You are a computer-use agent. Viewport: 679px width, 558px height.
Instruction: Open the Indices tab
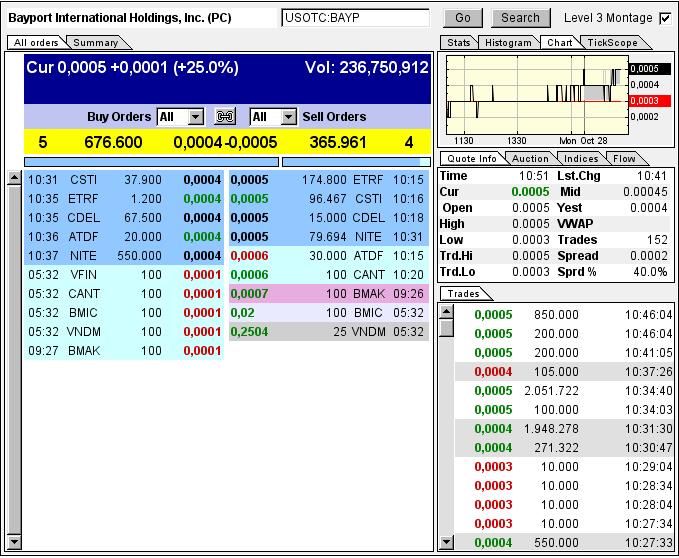coord(581,158)
